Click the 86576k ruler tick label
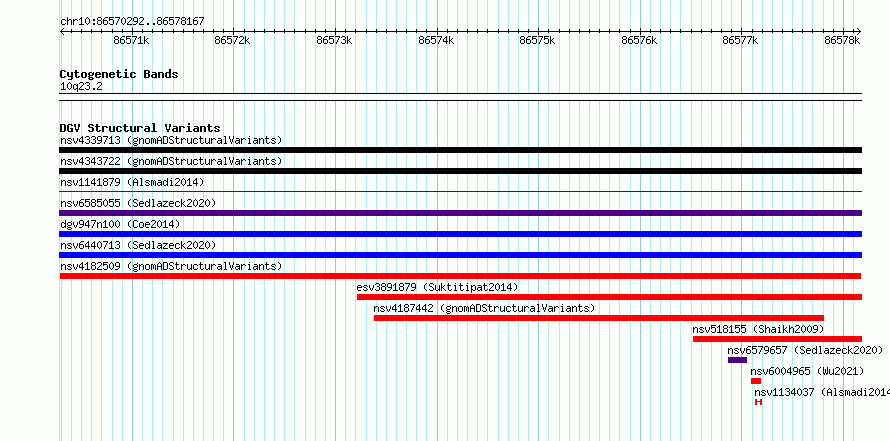This screenshot has height=441, width=890. [x=639, y=40]
